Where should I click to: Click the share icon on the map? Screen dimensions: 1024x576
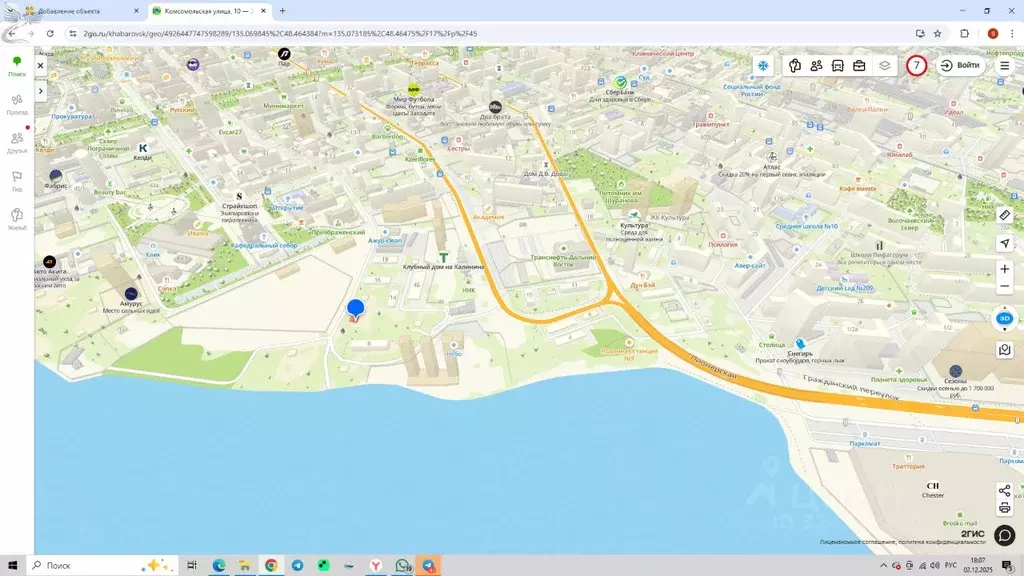tap(1005, 490)
